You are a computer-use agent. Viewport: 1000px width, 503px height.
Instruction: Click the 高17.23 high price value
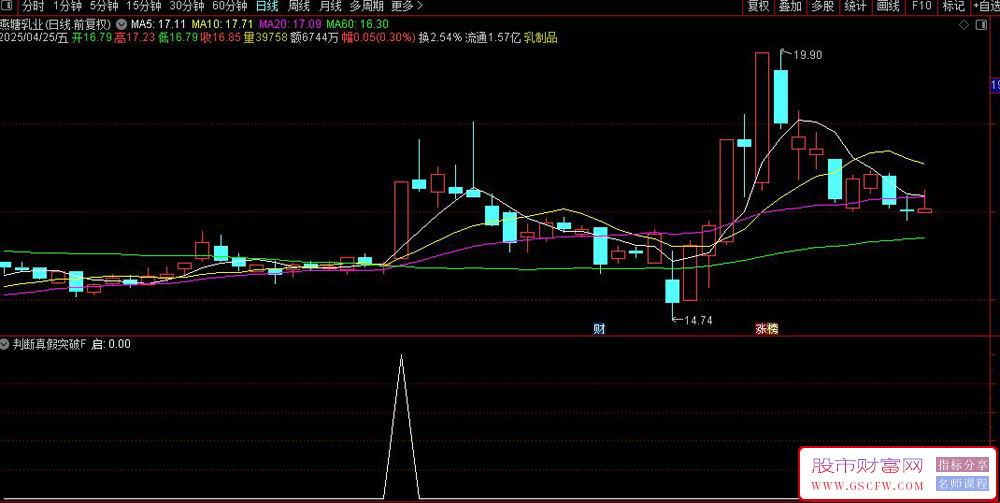tap(135, 38)
